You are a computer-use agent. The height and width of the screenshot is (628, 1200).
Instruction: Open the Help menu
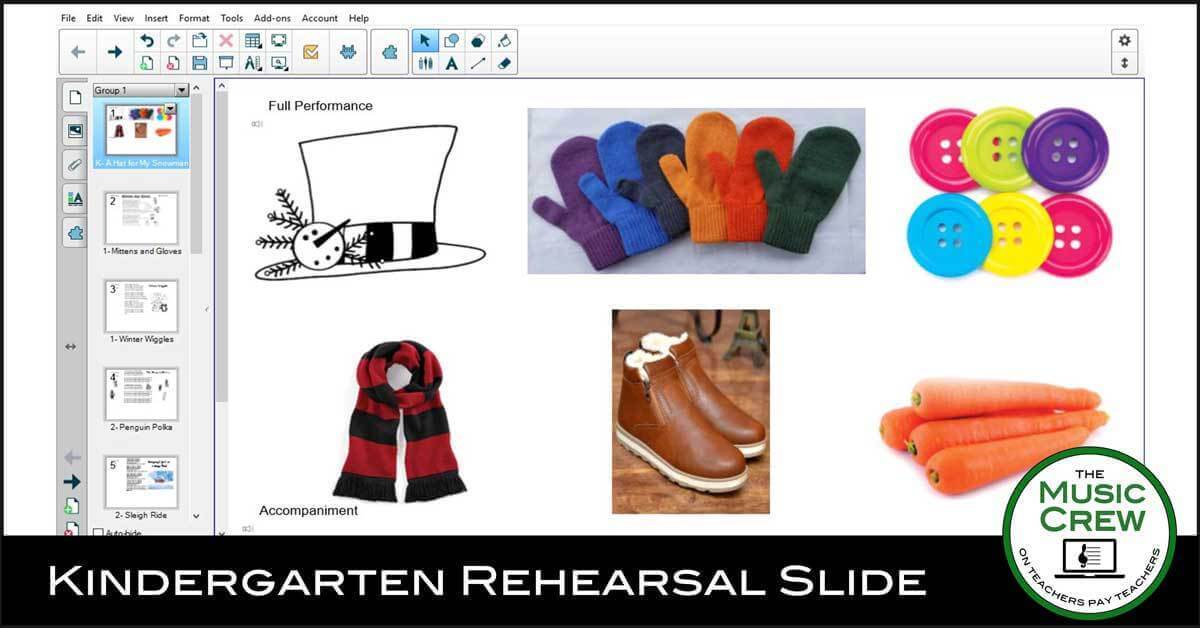[x=358, y=18]
